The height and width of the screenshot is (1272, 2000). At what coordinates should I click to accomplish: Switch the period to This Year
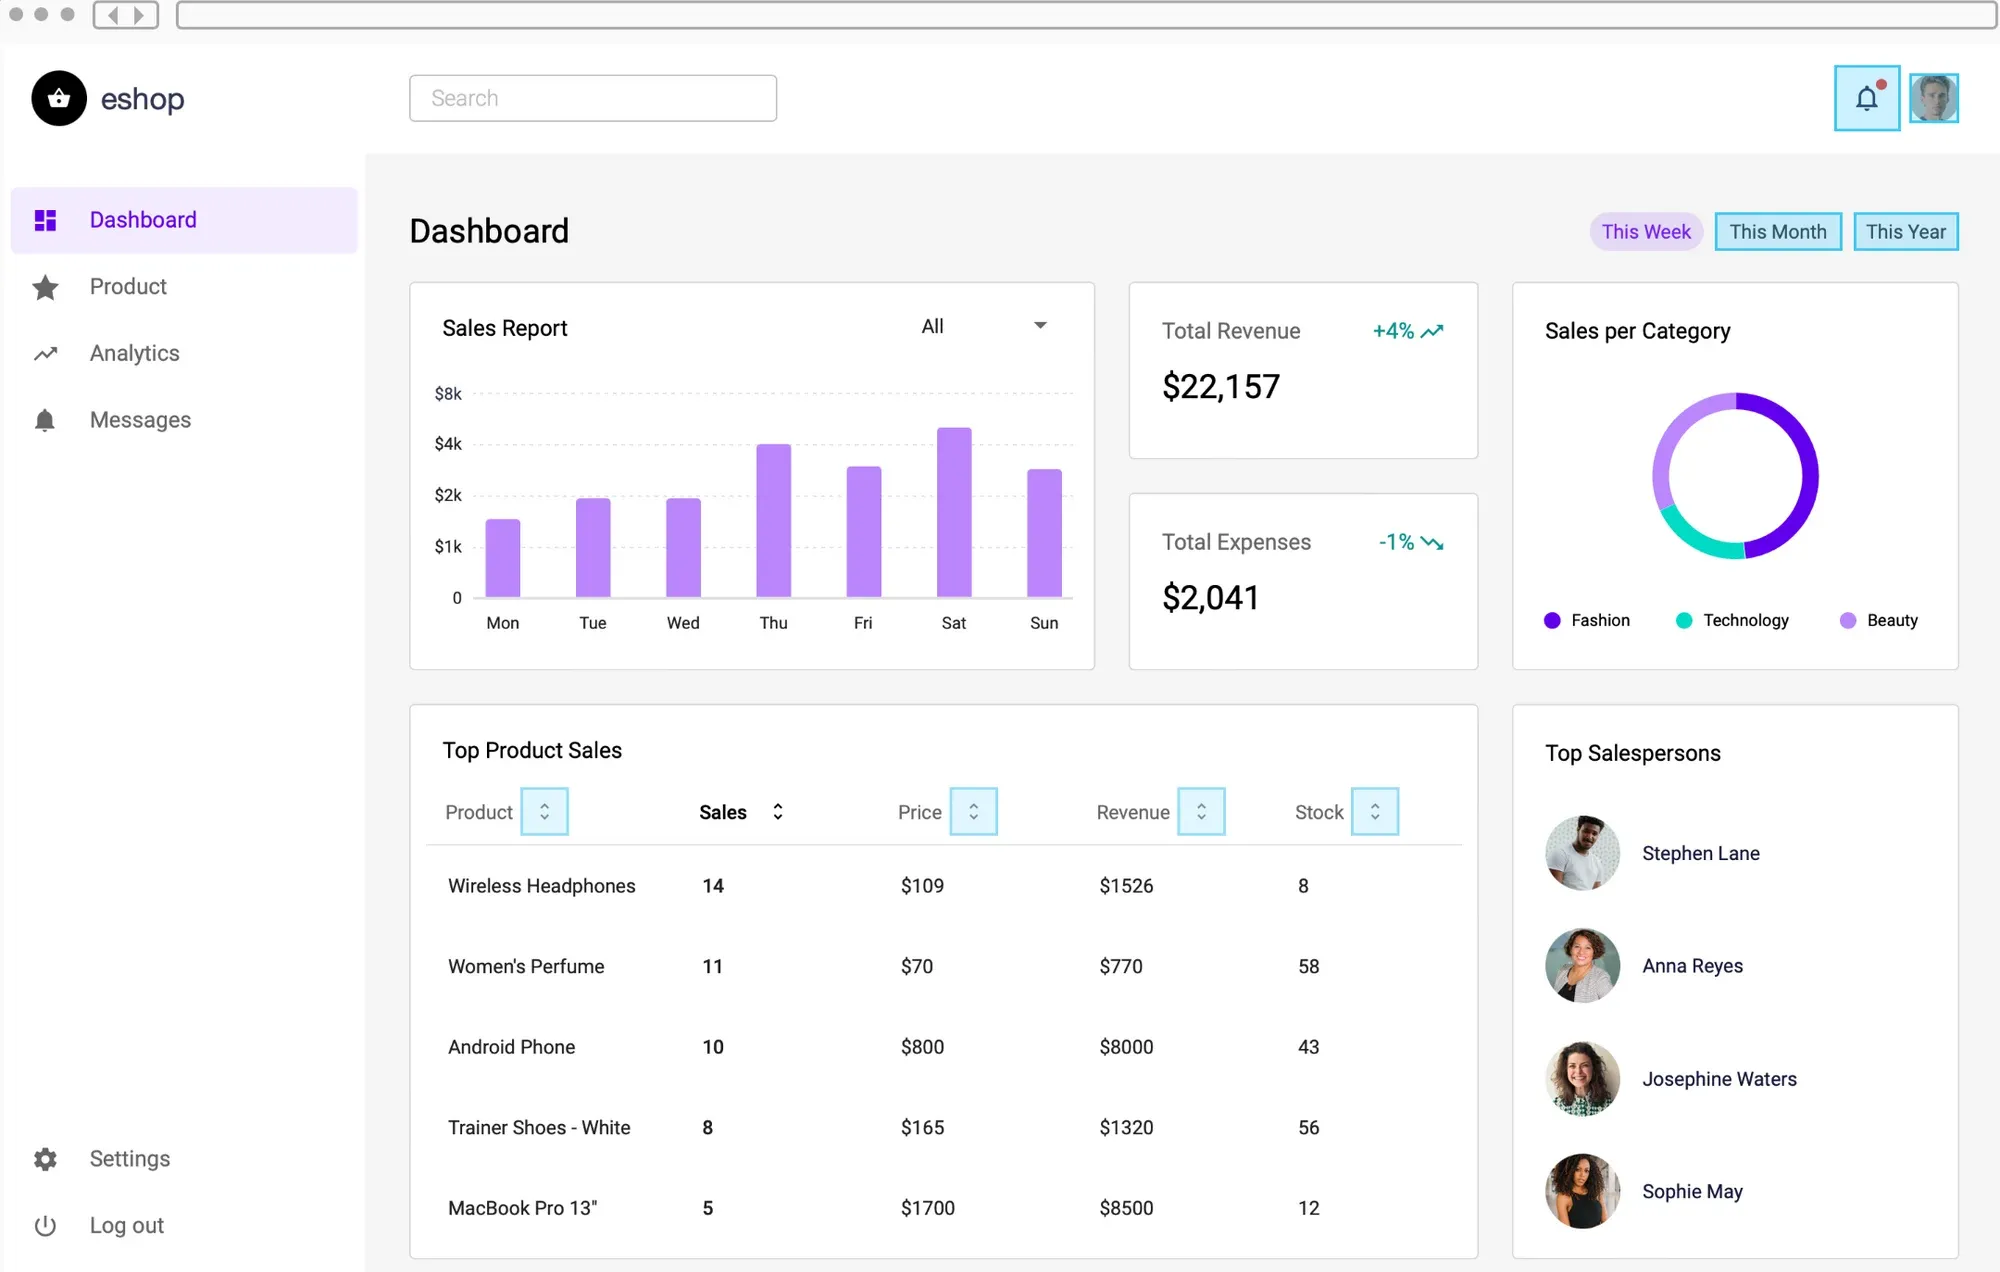pyautogui.click(x=1905, y=232)
